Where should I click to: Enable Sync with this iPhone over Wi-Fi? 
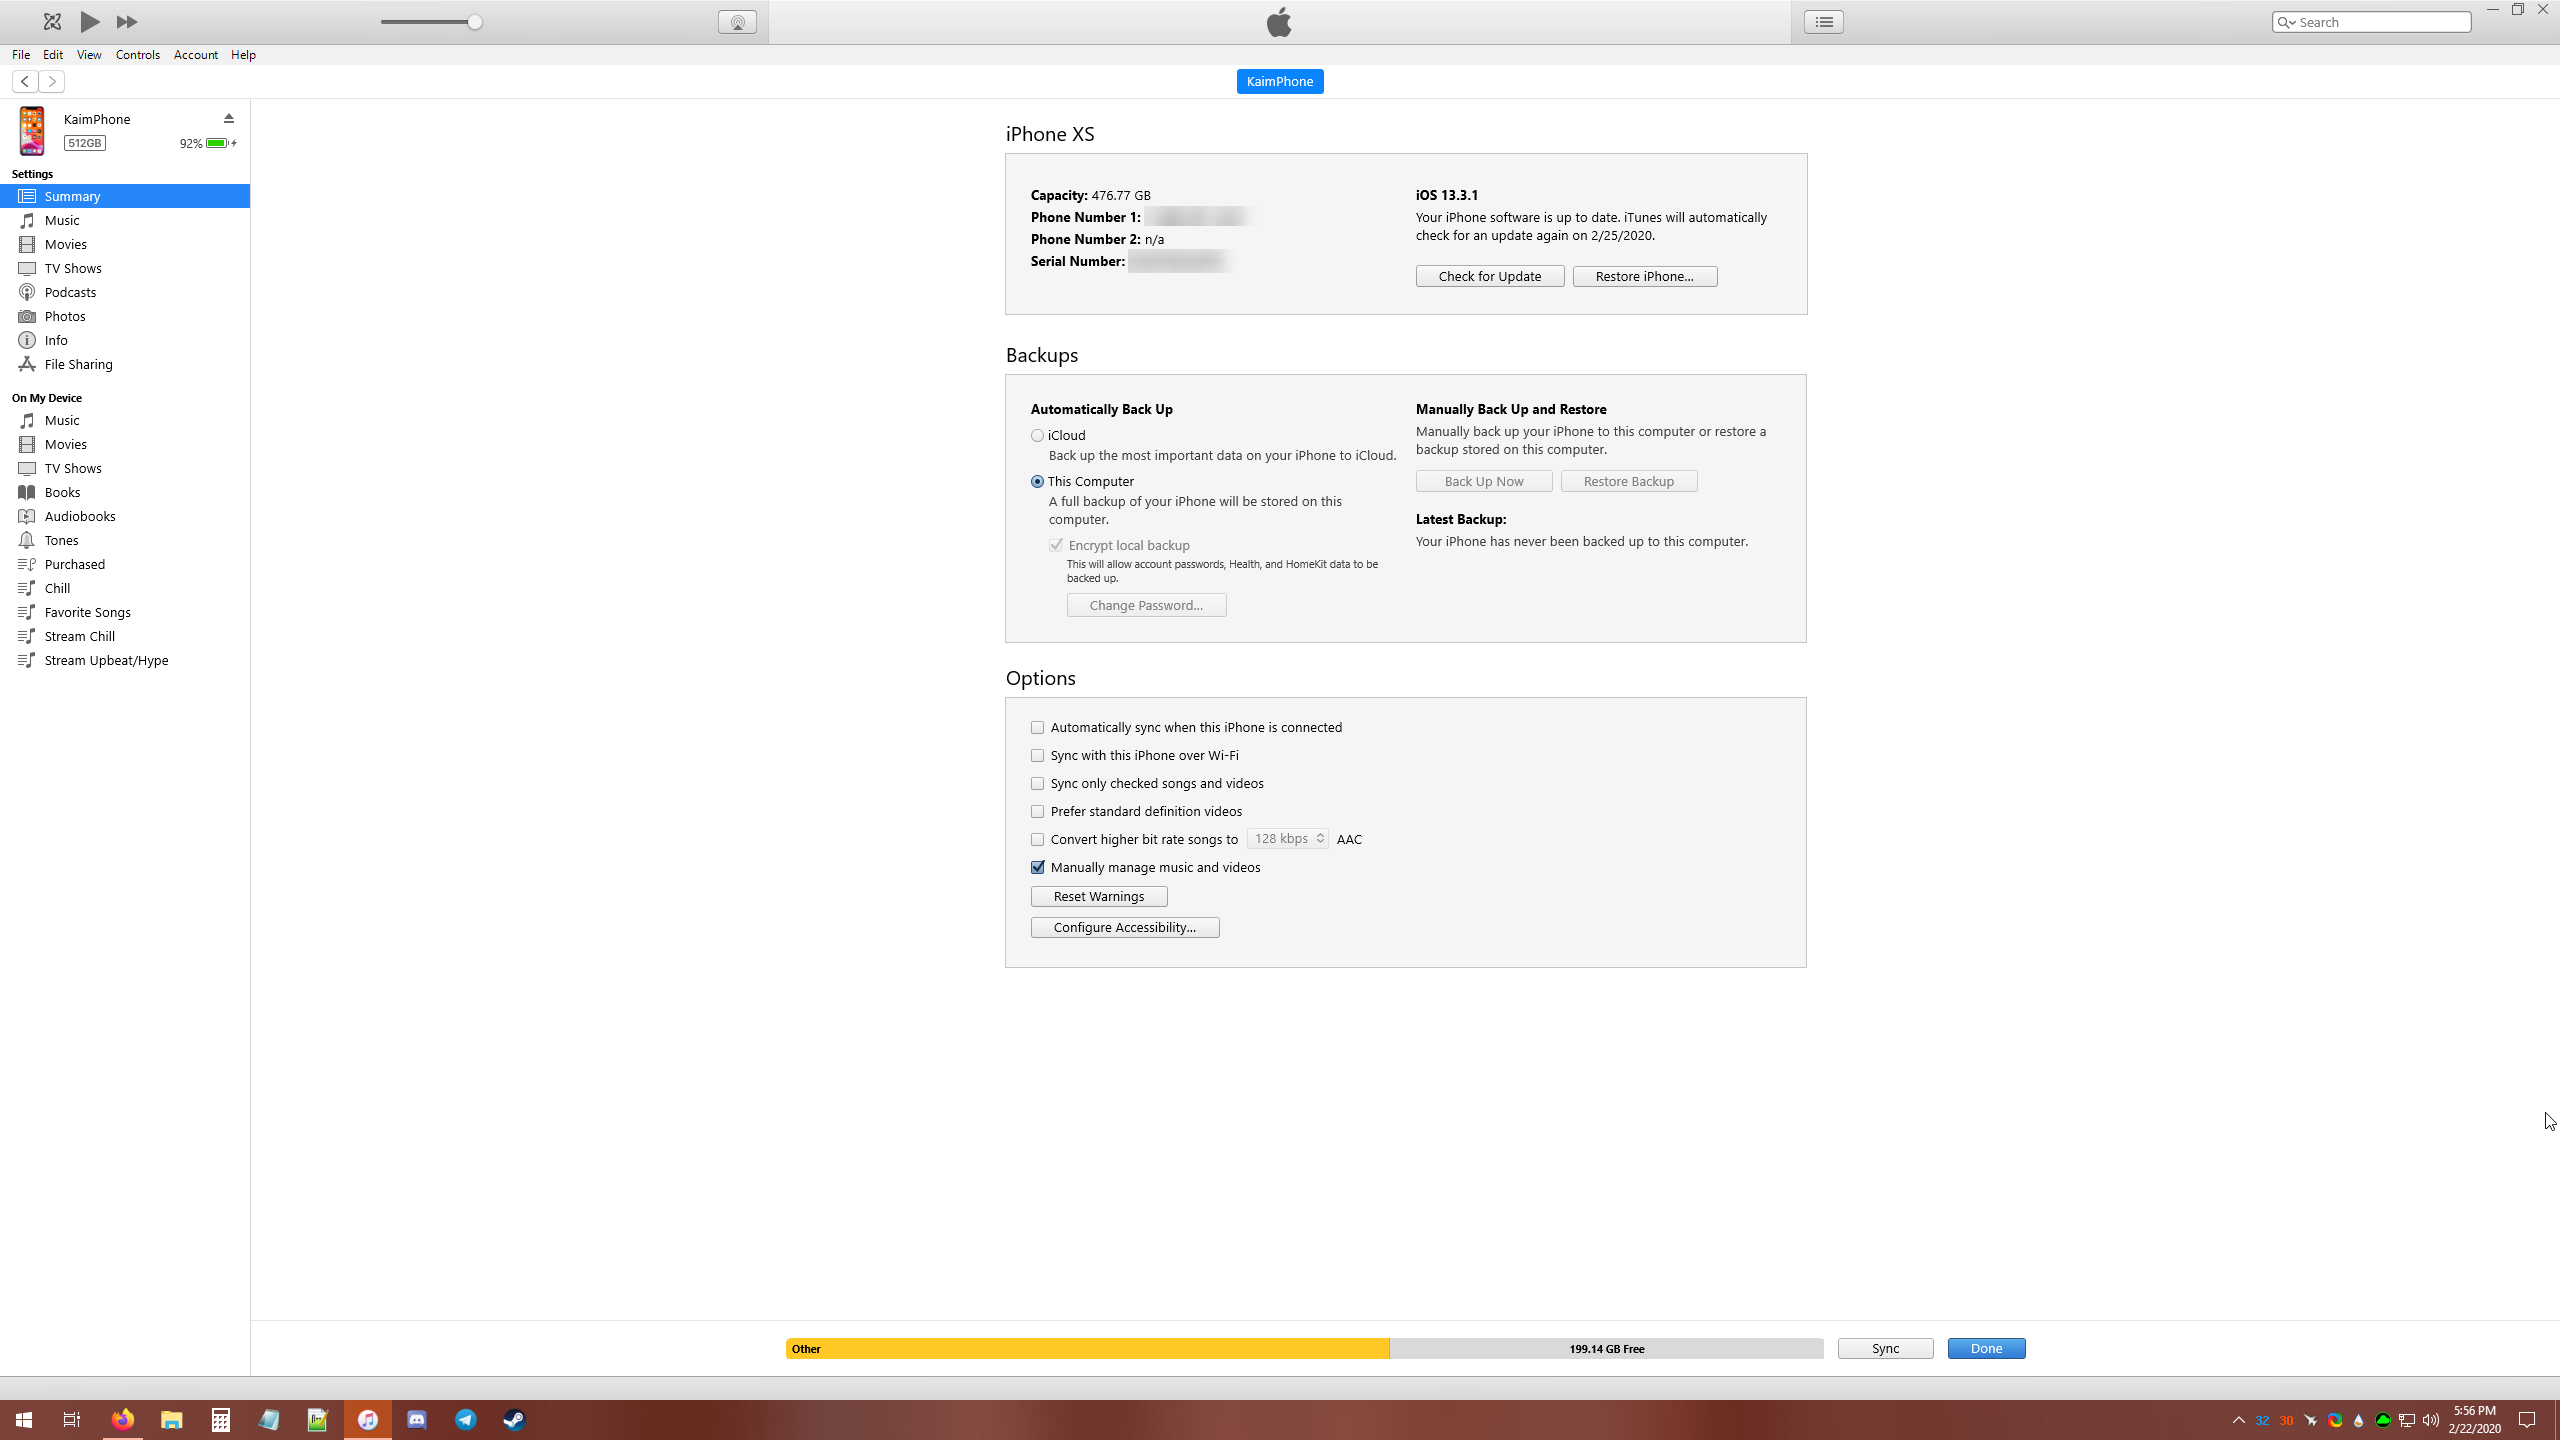(1037, 755)
